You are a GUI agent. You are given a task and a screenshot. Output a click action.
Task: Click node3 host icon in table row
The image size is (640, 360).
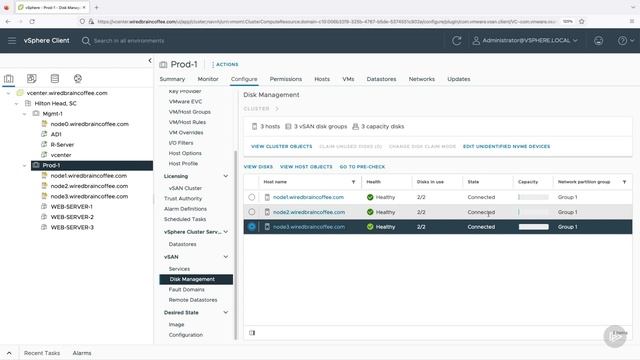[267, 227]
